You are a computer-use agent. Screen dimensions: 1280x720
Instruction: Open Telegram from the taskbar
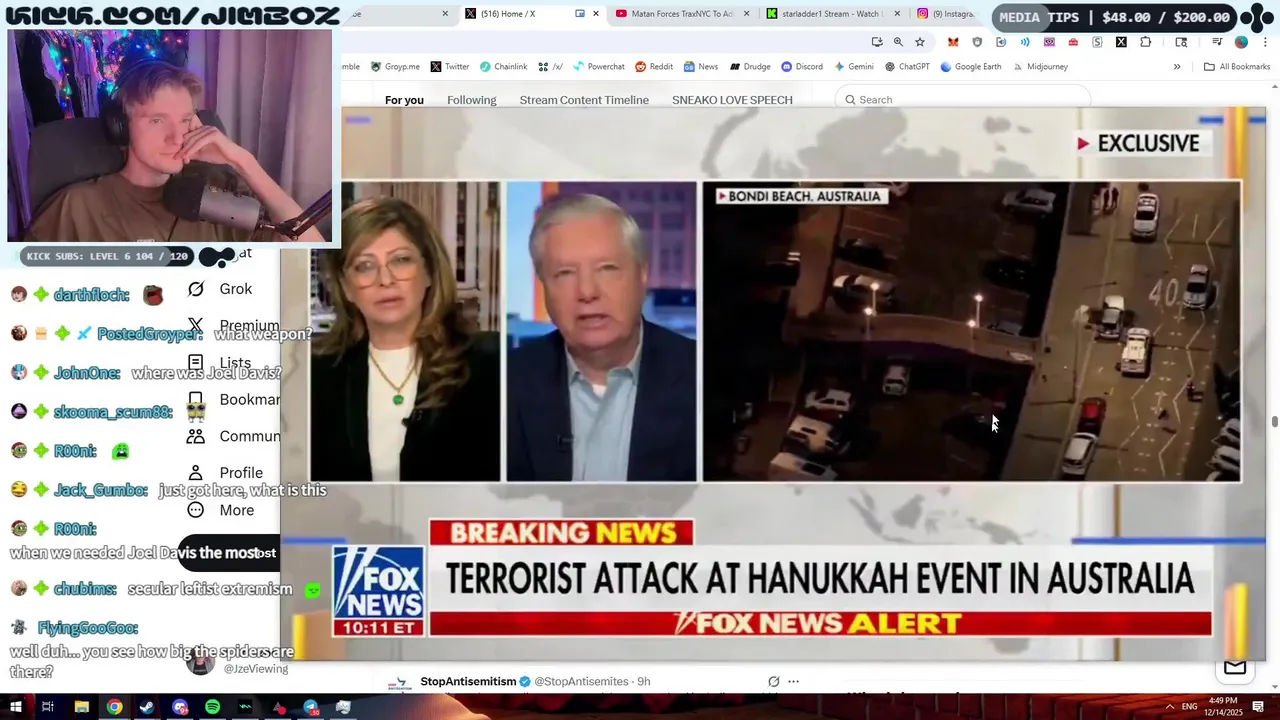(x=311, y=707)
